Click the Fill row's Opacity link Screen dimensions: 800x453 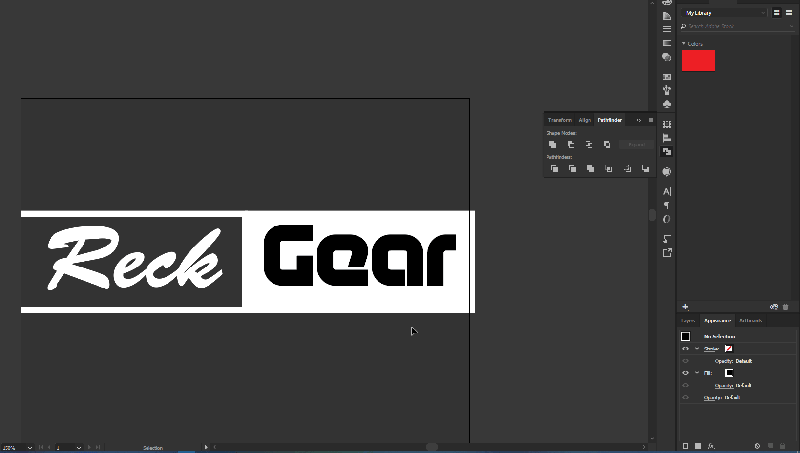(724, 386)
